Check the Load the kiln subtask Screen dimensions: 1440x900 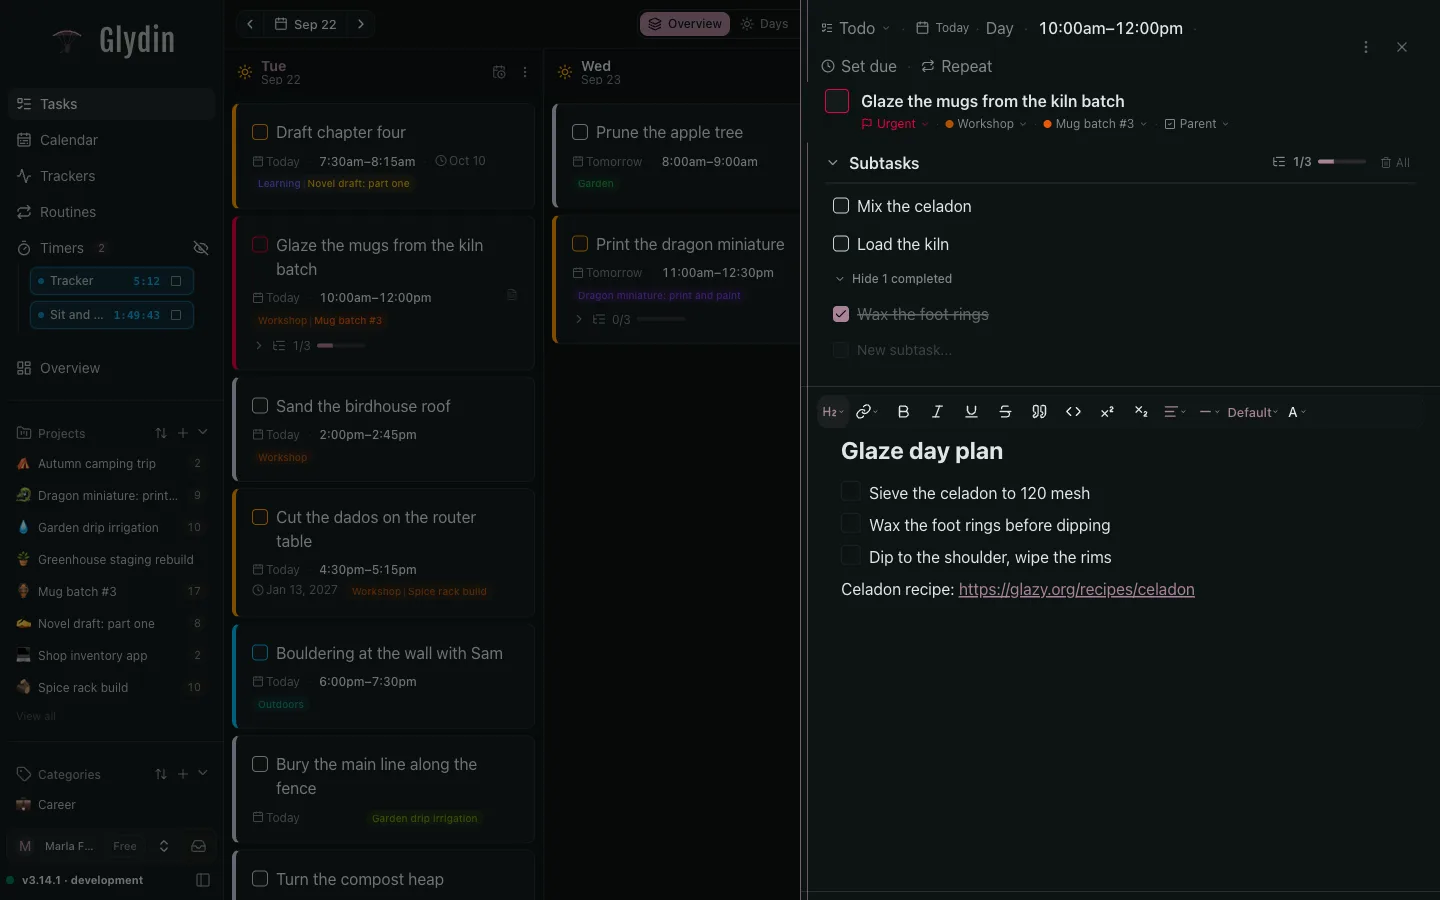[x=841, y=244]
